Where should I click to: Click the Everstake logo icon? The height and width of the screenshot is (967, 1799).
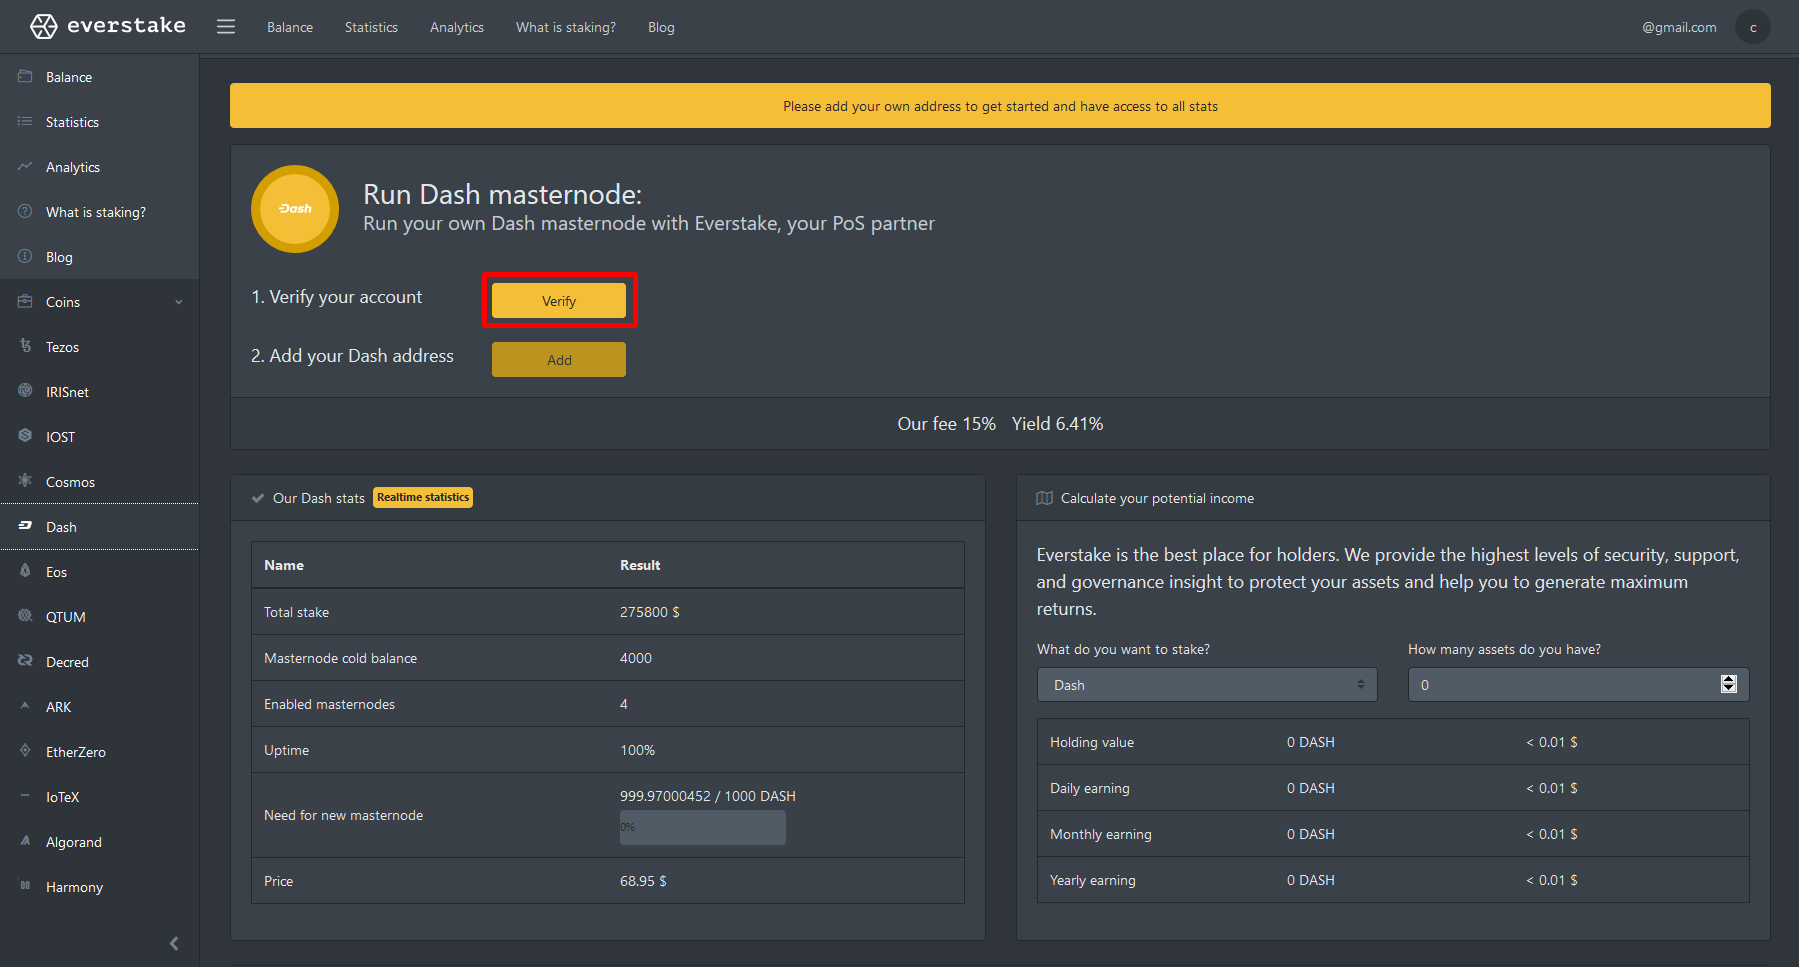43,26
